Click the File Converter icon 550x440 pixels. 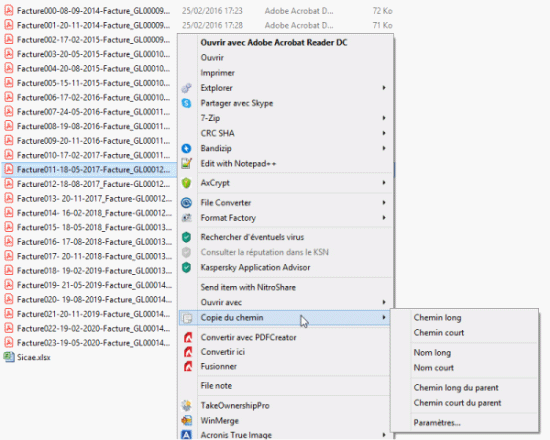186,203
